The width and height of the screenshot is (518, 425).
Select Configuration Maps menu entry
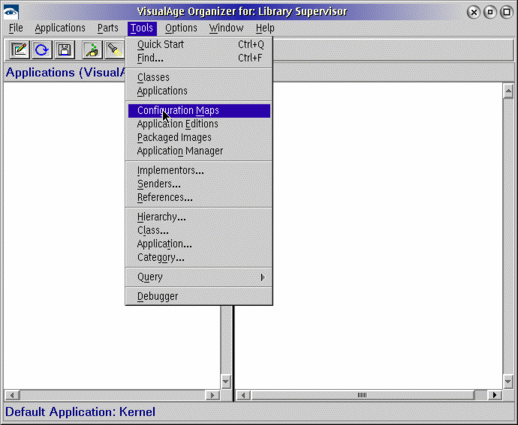(x=199, y=111)
